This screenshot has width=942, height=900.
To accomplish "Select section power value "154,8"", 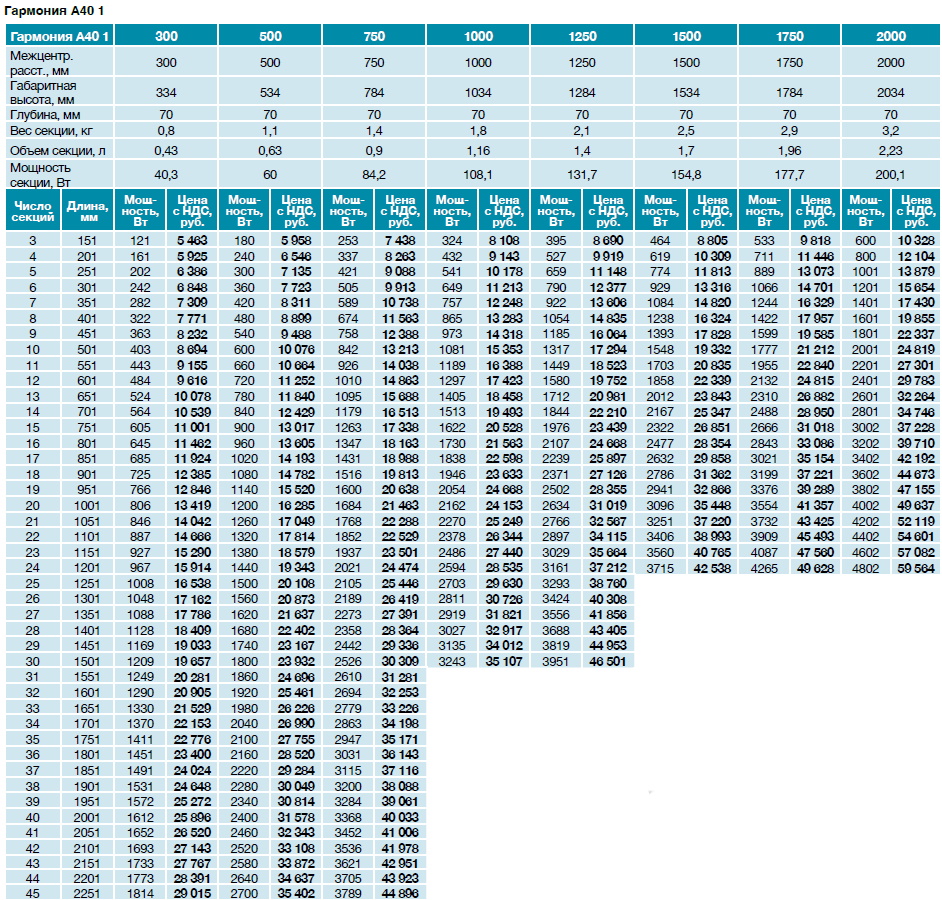I will tap(686, 175).
